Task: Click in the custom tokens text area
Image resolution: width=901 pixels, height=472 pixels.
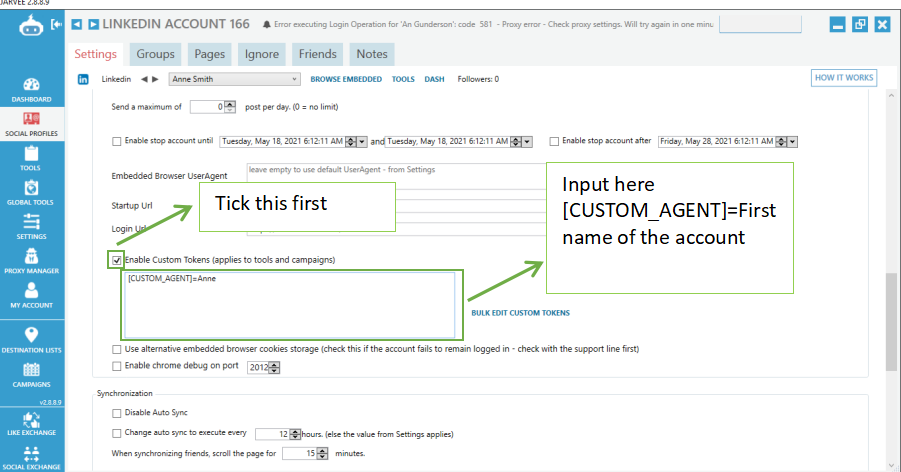Action: [290, 305]
